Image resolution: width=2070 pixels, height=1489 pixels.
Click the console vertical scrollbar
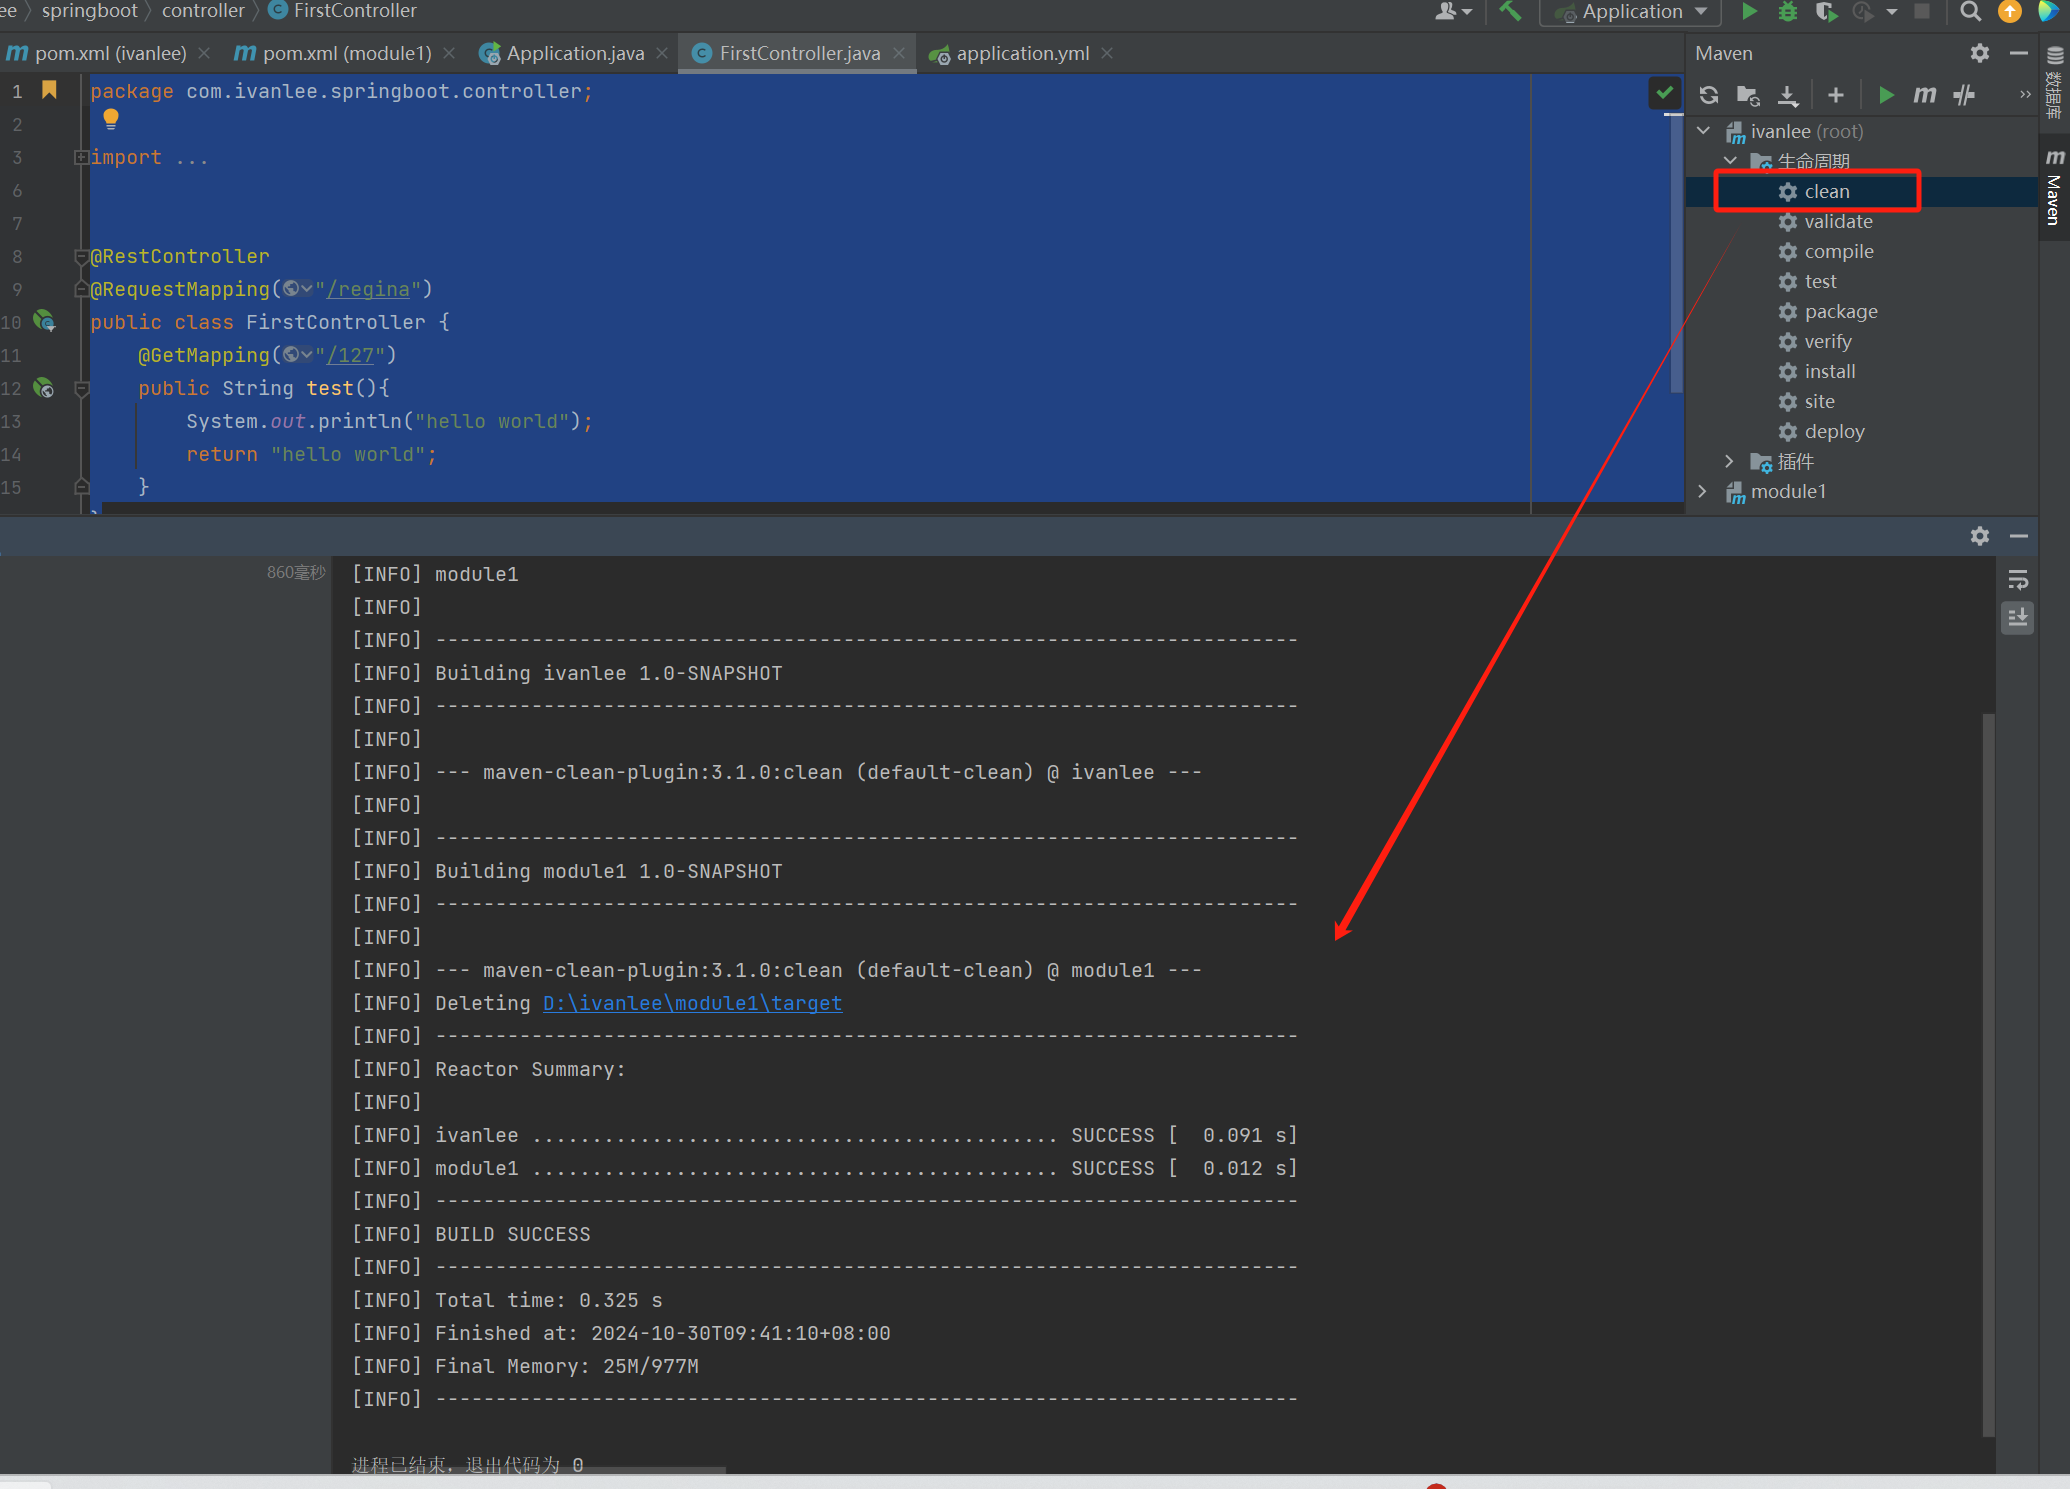coord(1989,1075)
